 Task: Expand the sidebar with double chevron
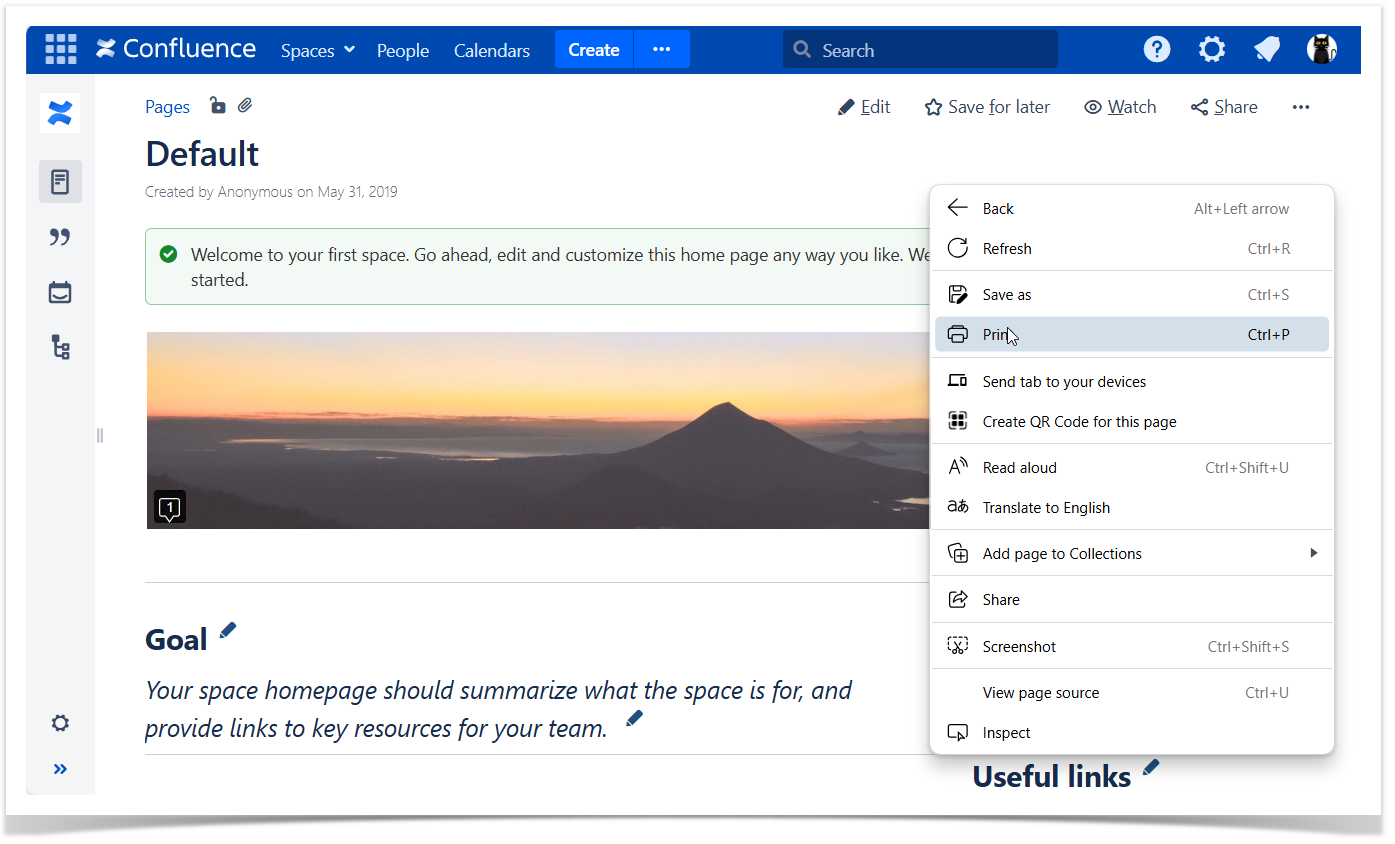click(x=60, y=769)
